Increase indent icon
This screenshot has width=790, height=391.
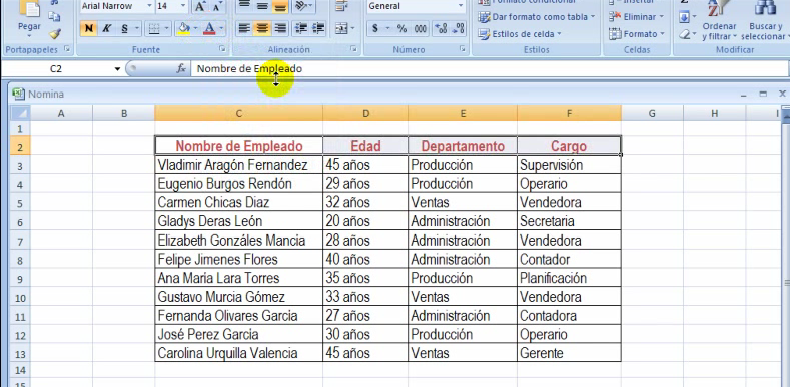coord(318,29)
